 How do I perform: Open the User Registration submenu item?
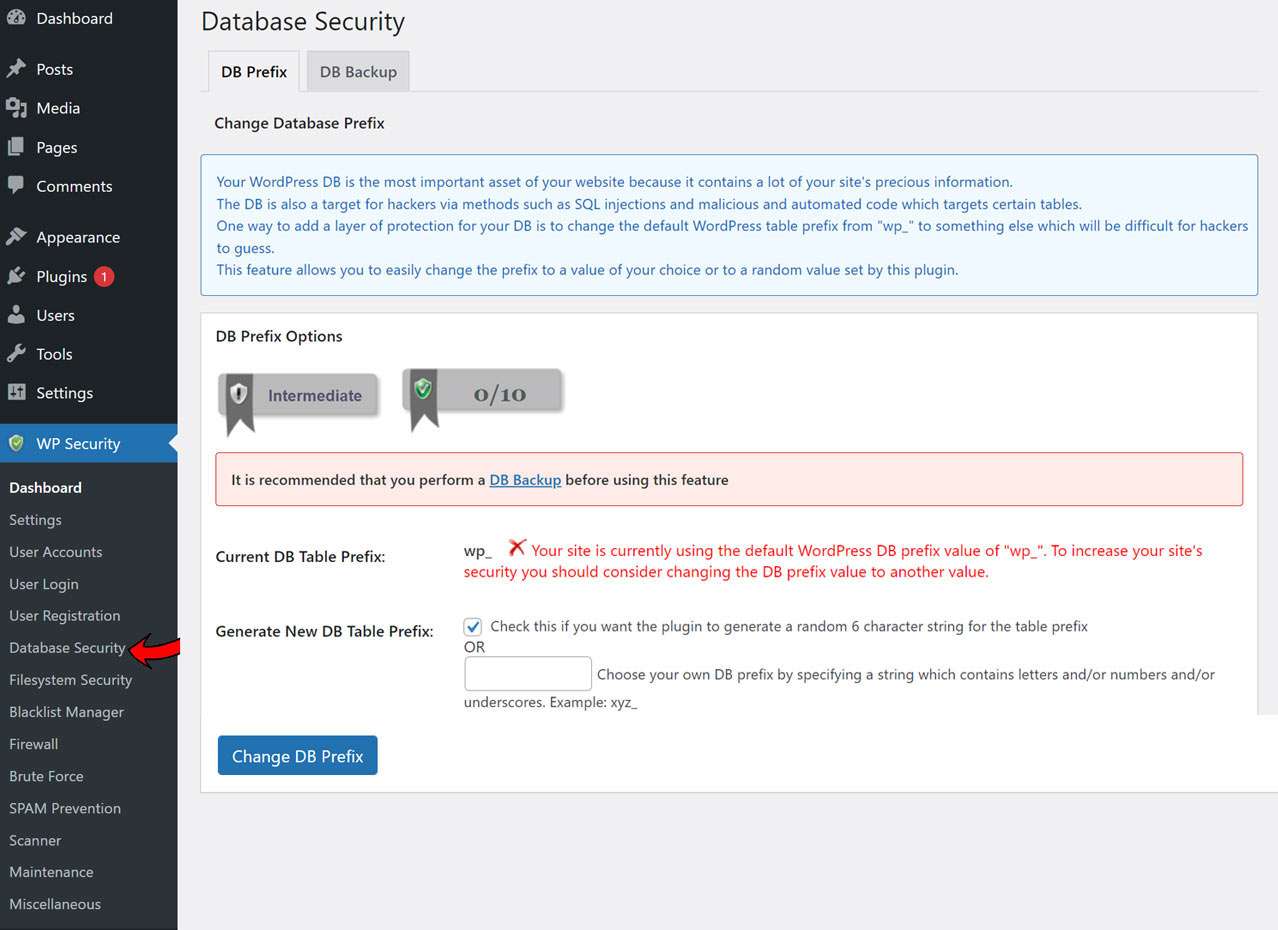coord(64,616)
